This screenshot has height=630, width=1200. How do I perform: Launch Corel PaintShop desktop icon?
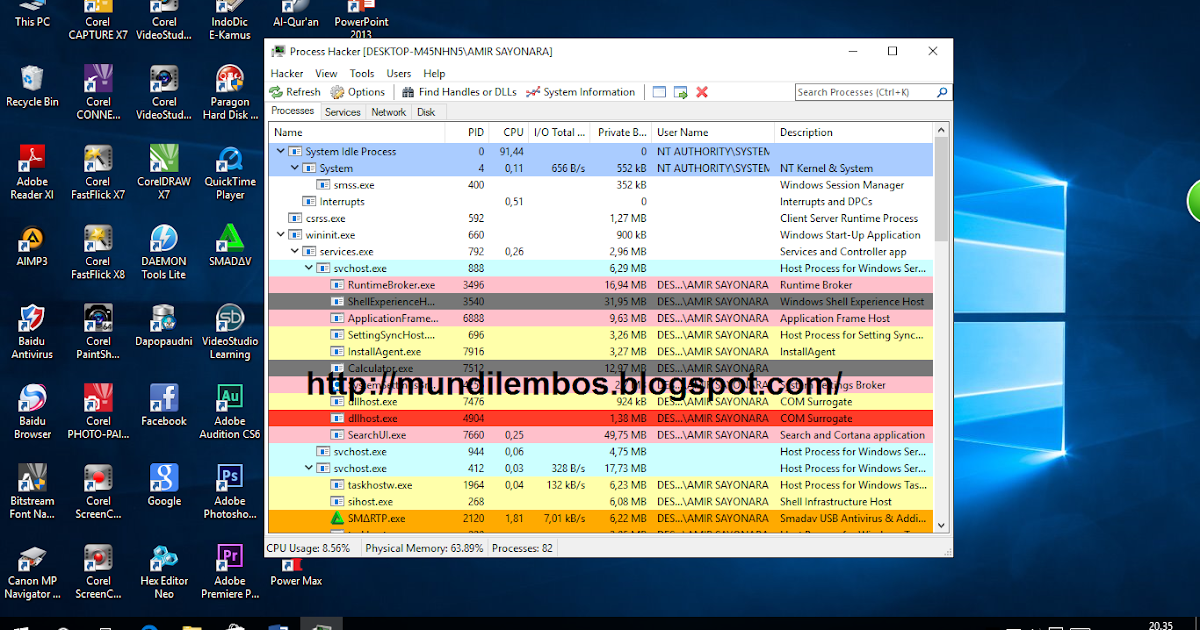tap(98, 332)
